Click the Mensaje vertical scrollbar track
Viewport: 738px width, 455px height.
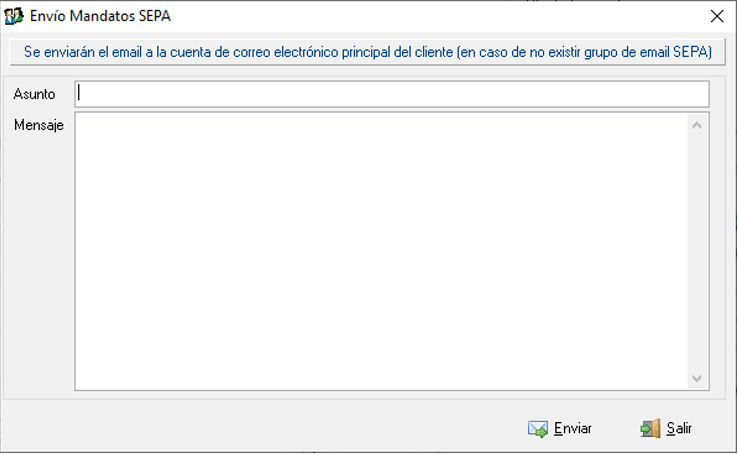pyautogui.click(x=697, y=252)
